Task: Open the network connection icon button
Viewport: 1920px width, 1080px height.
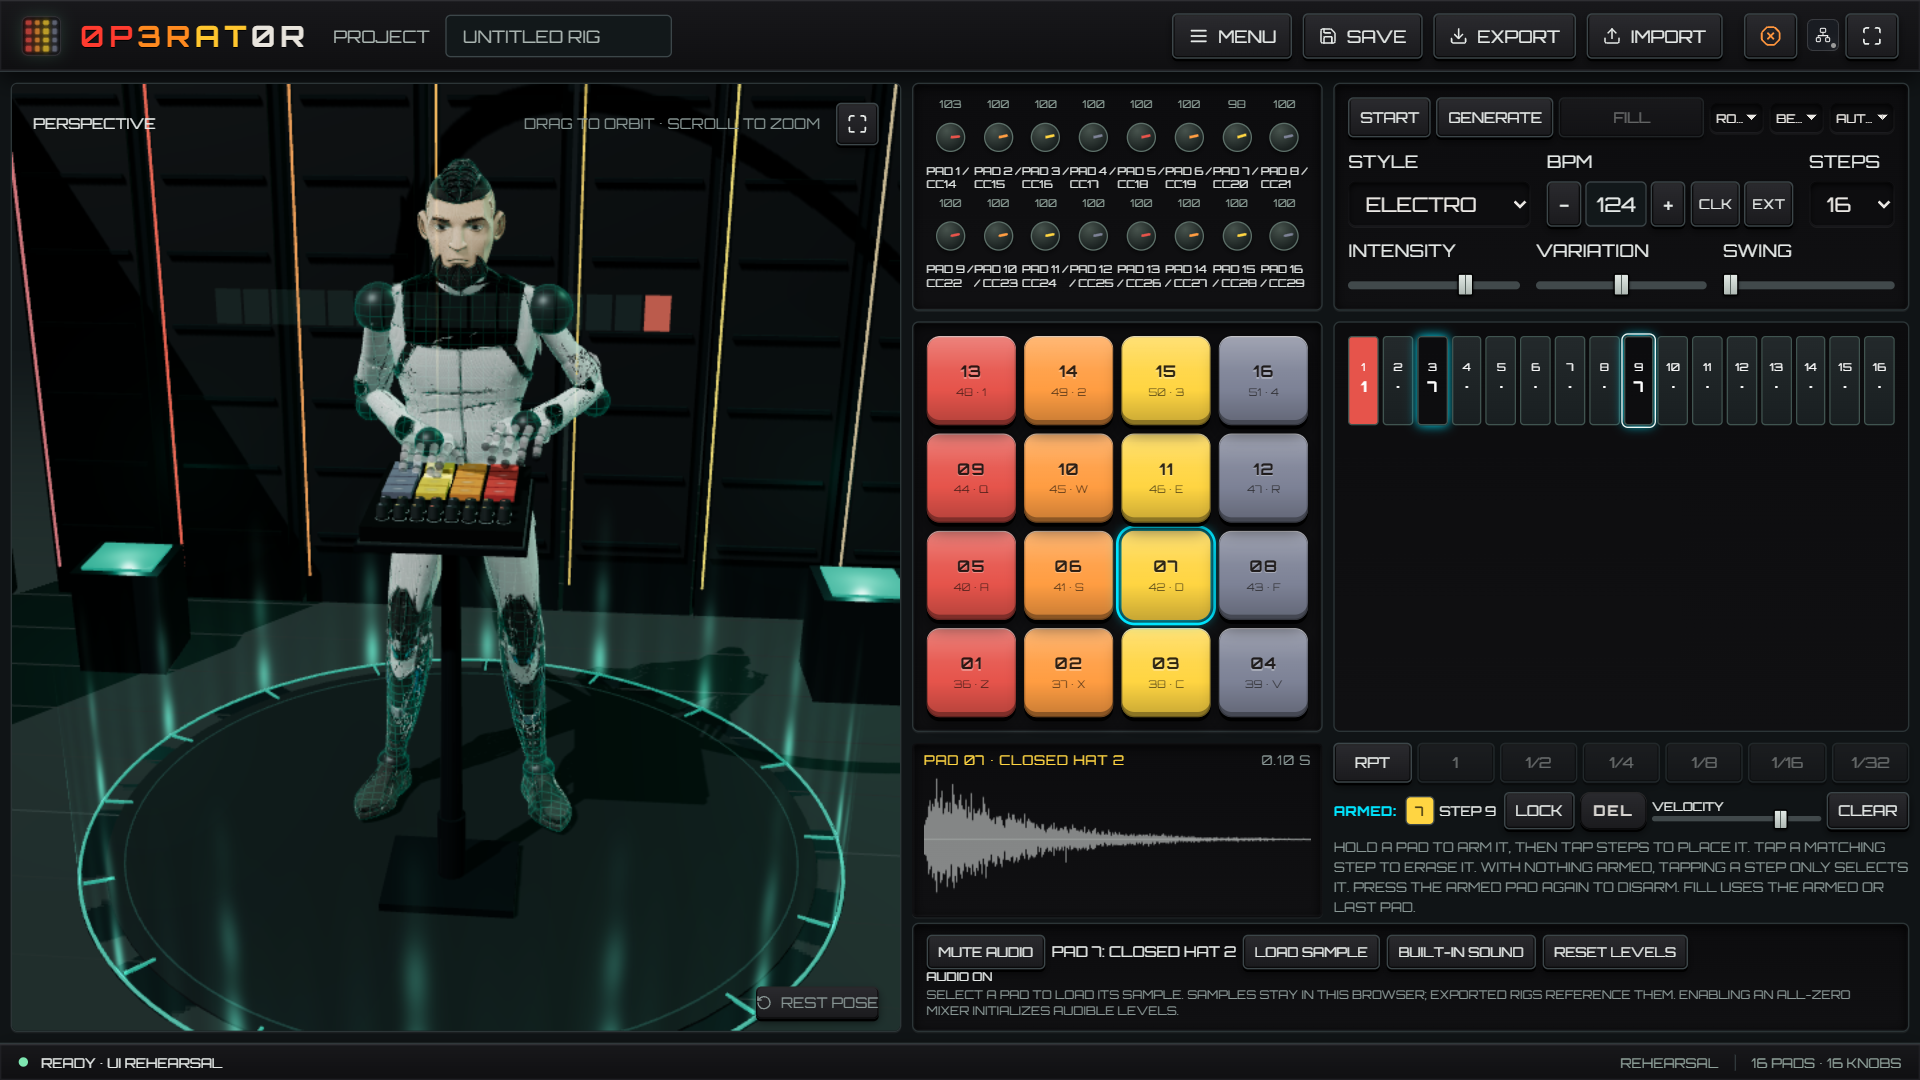Action: coord(1823,36)
